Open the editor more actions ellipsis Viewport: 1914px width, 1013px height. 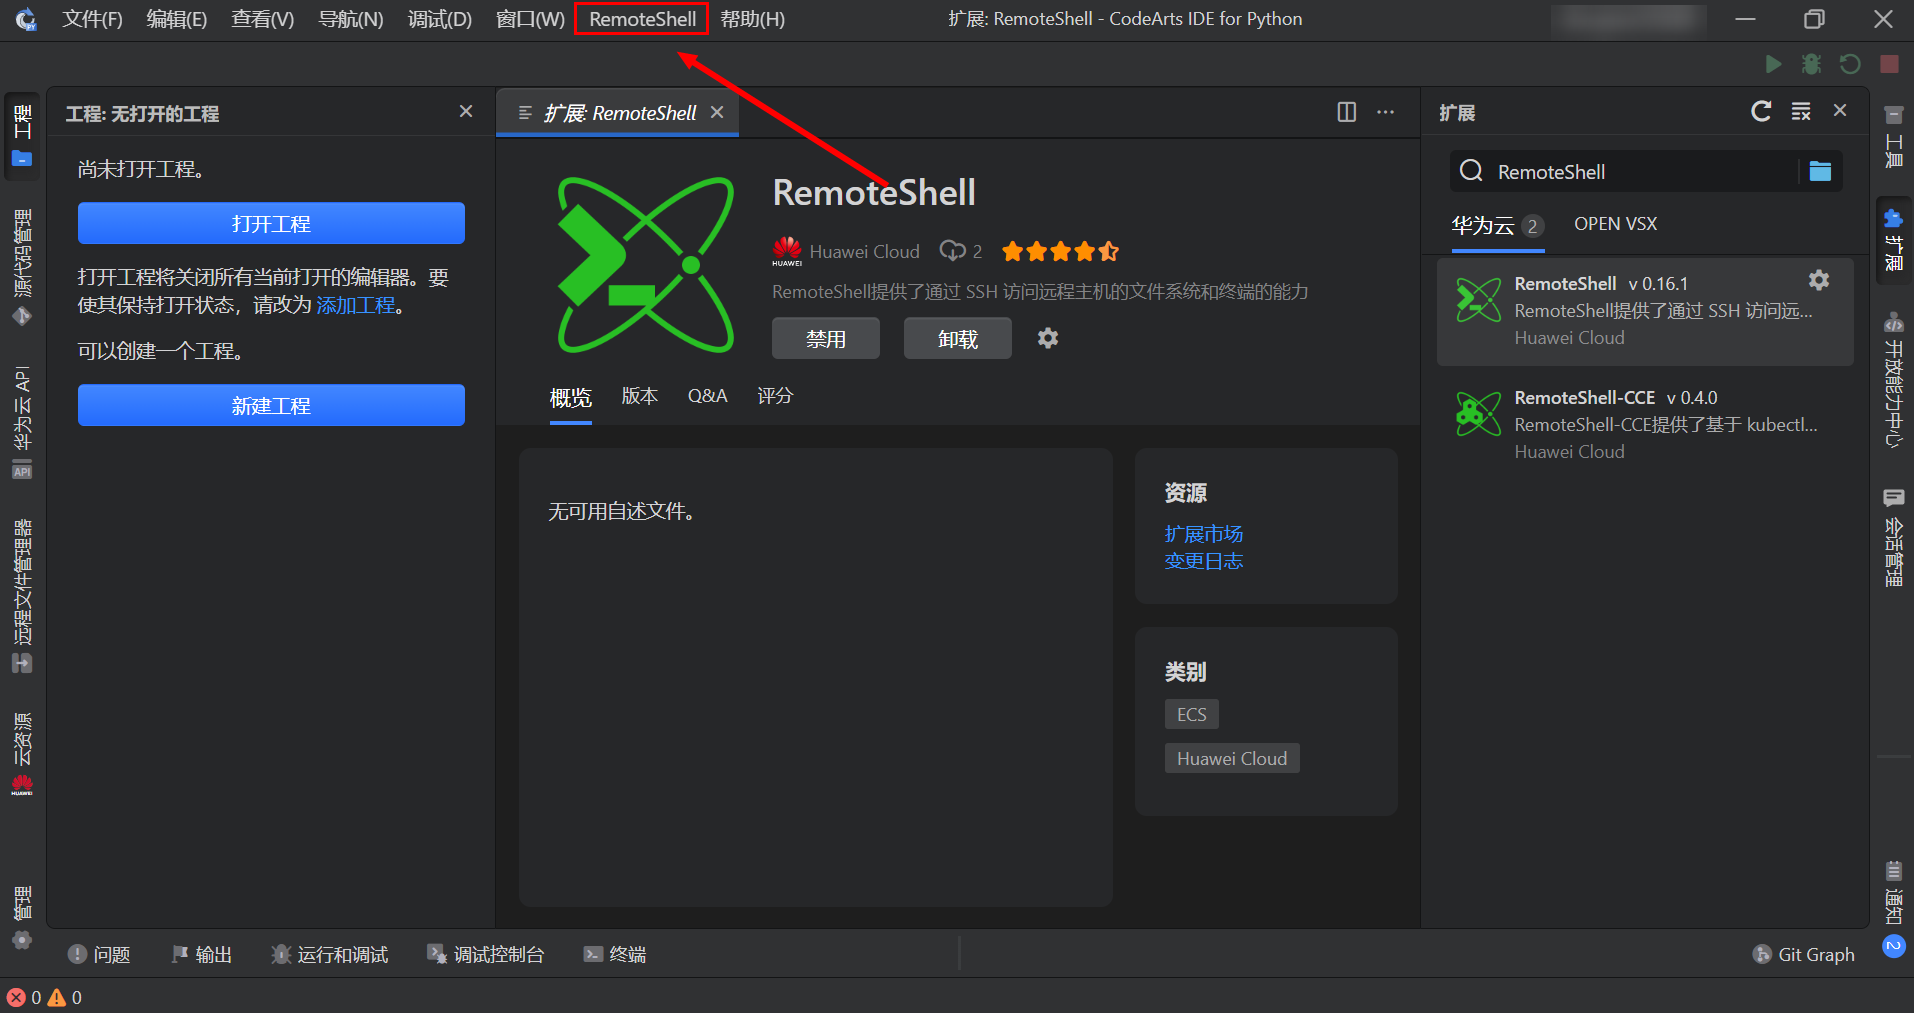tap(1385, 112)
